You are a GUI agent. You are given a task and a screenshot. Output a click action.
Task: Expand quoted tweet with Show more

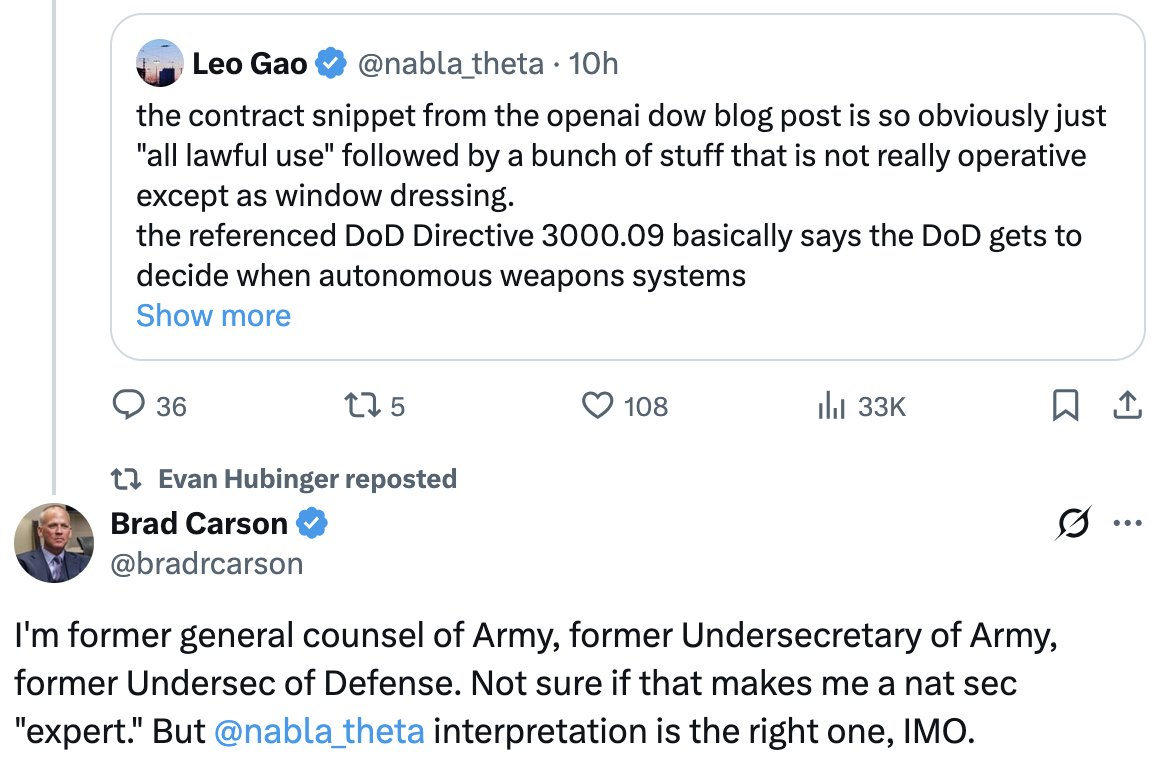point(213,316)
